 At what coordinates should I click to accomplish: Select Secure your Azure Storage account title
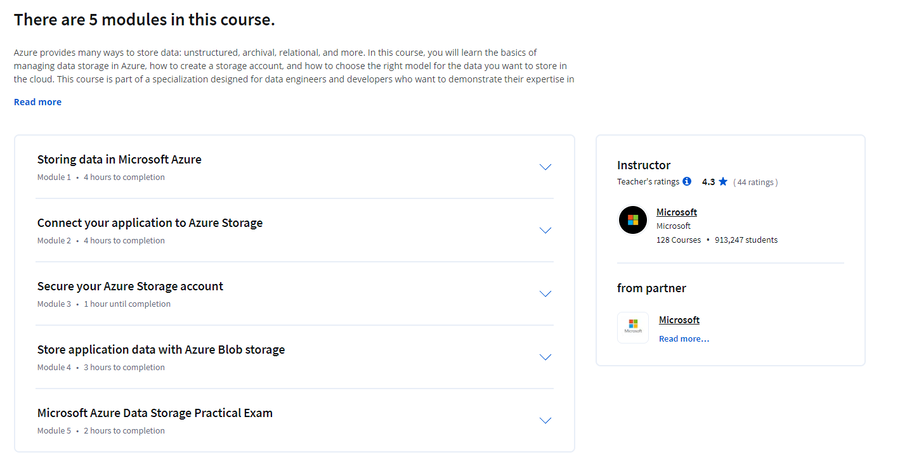[130, 286]
